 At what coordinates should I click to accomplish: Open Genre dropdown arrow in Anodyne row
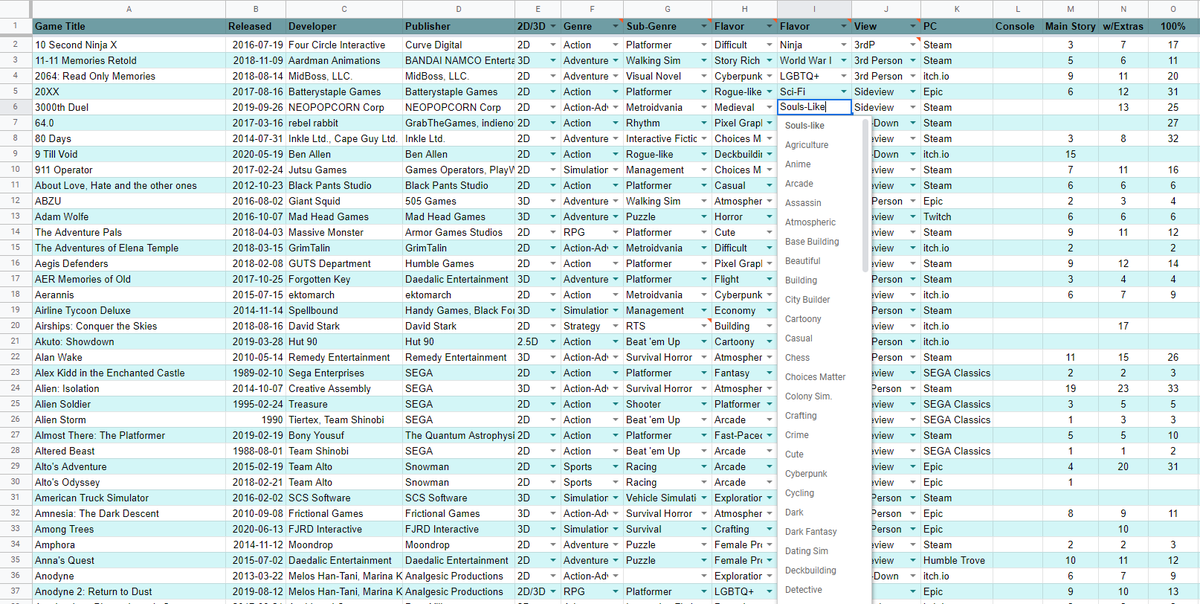tap(613, 576)
